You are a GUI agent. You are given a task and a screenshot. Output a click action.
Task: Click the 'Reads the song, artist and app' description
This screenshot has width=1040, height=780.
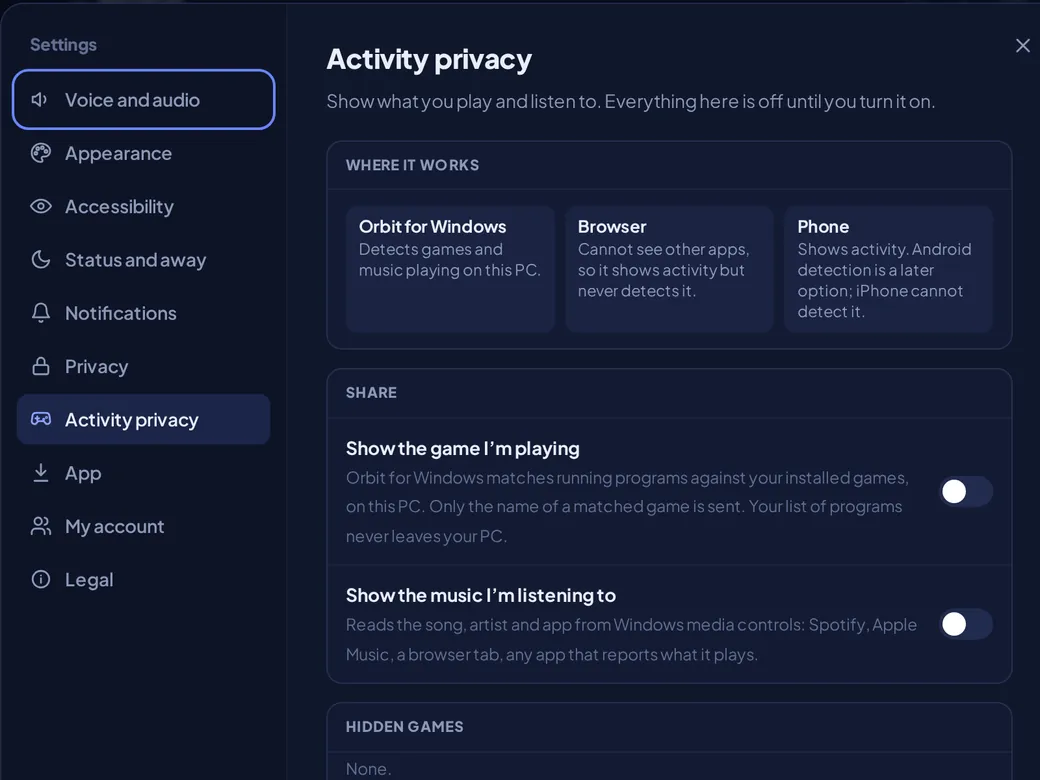[631, 639]
